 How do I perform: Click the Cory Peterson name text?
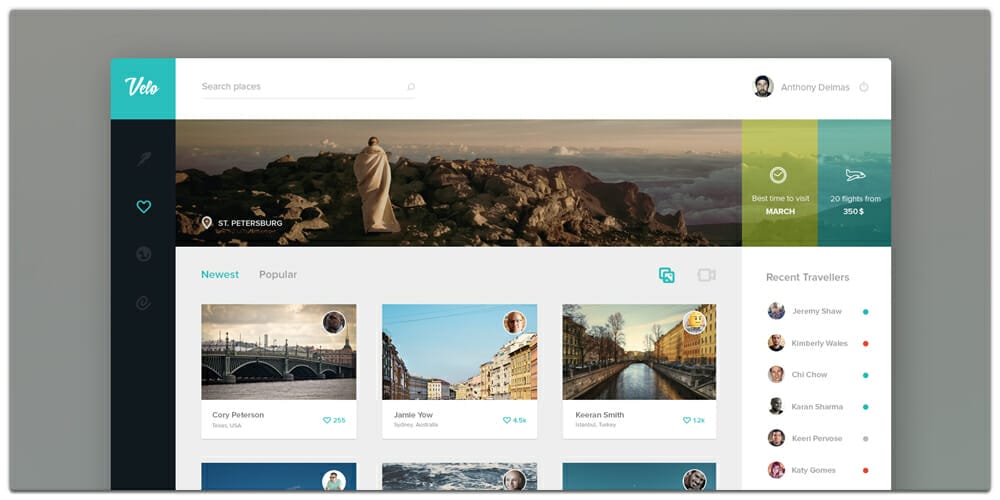238,415
